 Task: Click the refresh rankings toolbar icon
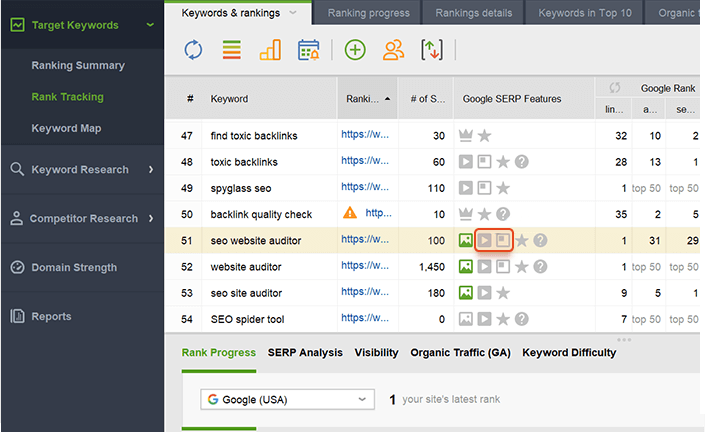click(193, 49)
